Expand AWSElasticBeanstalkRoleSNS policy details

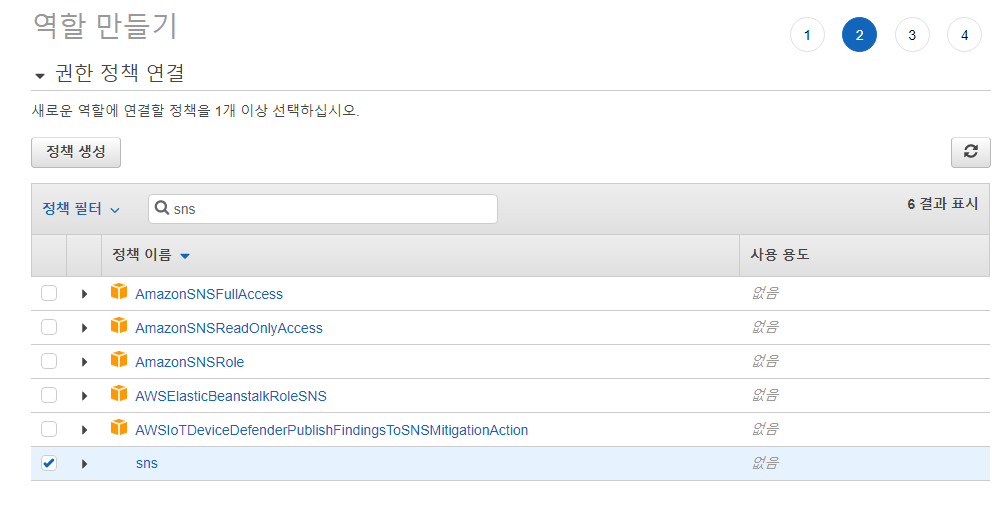[84, 396]
